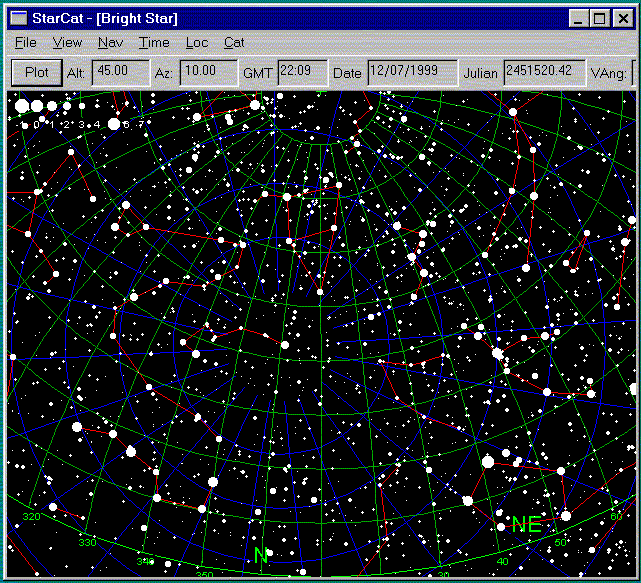Click the green N compass label
Image resolution: width=641 pixels, height=583 pixels.
pos(260,555)
